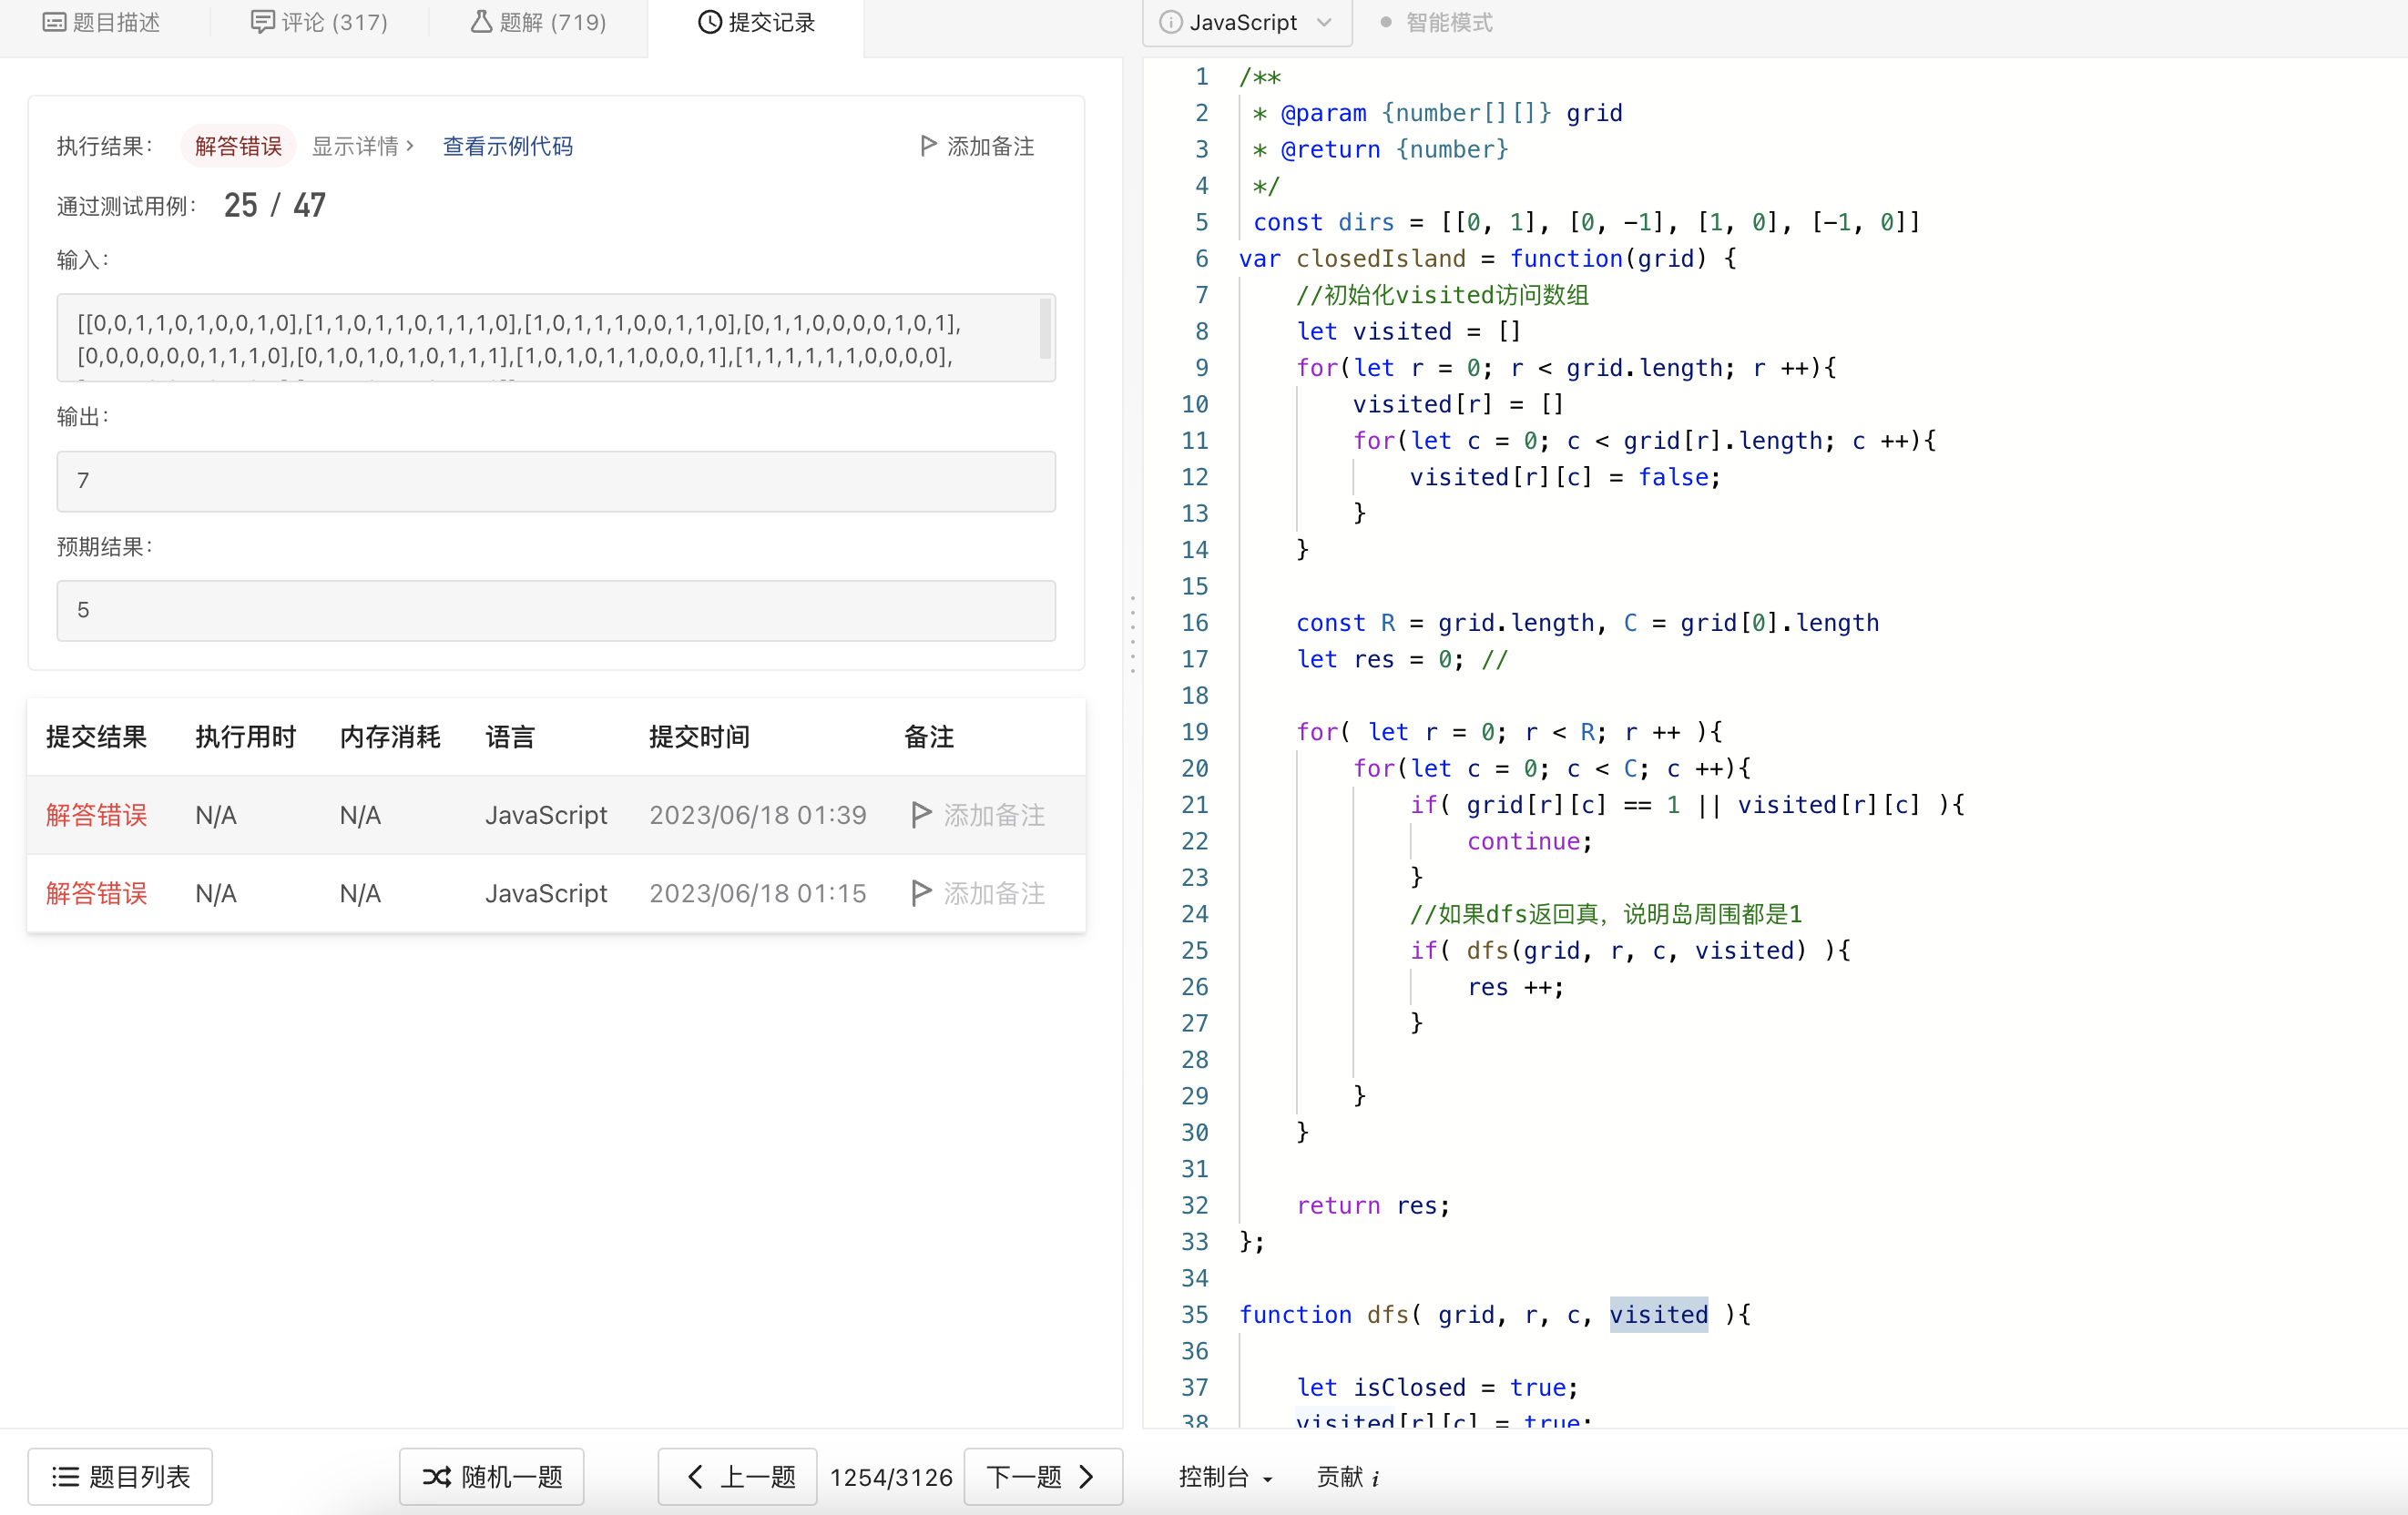Click the expected result 5 box
Screen dimensions: 2408x1515
pos(556,610)
